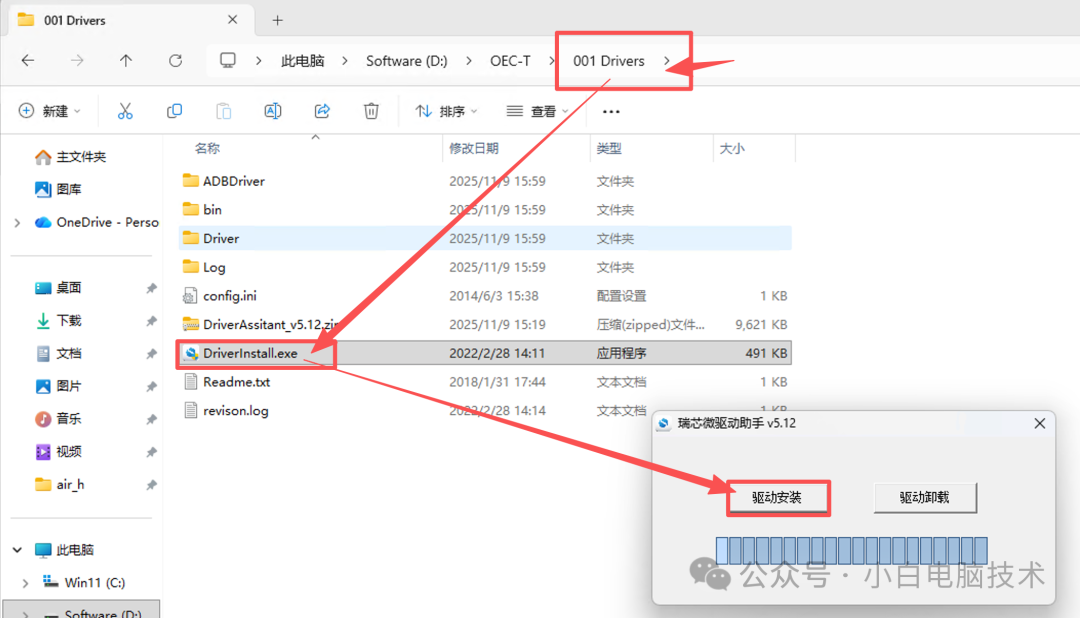The image size is (1080, 618).
Task: Open the 新建 dropdown menu
Action: 50,111
